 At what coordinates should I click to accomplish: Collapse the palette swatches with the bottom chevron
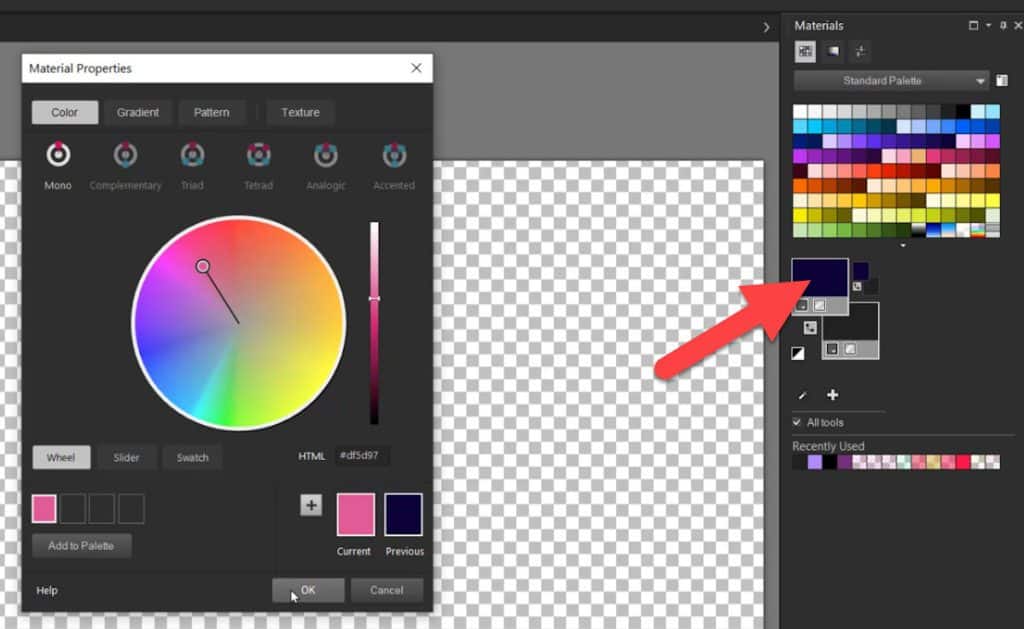(x=901, y=244)
